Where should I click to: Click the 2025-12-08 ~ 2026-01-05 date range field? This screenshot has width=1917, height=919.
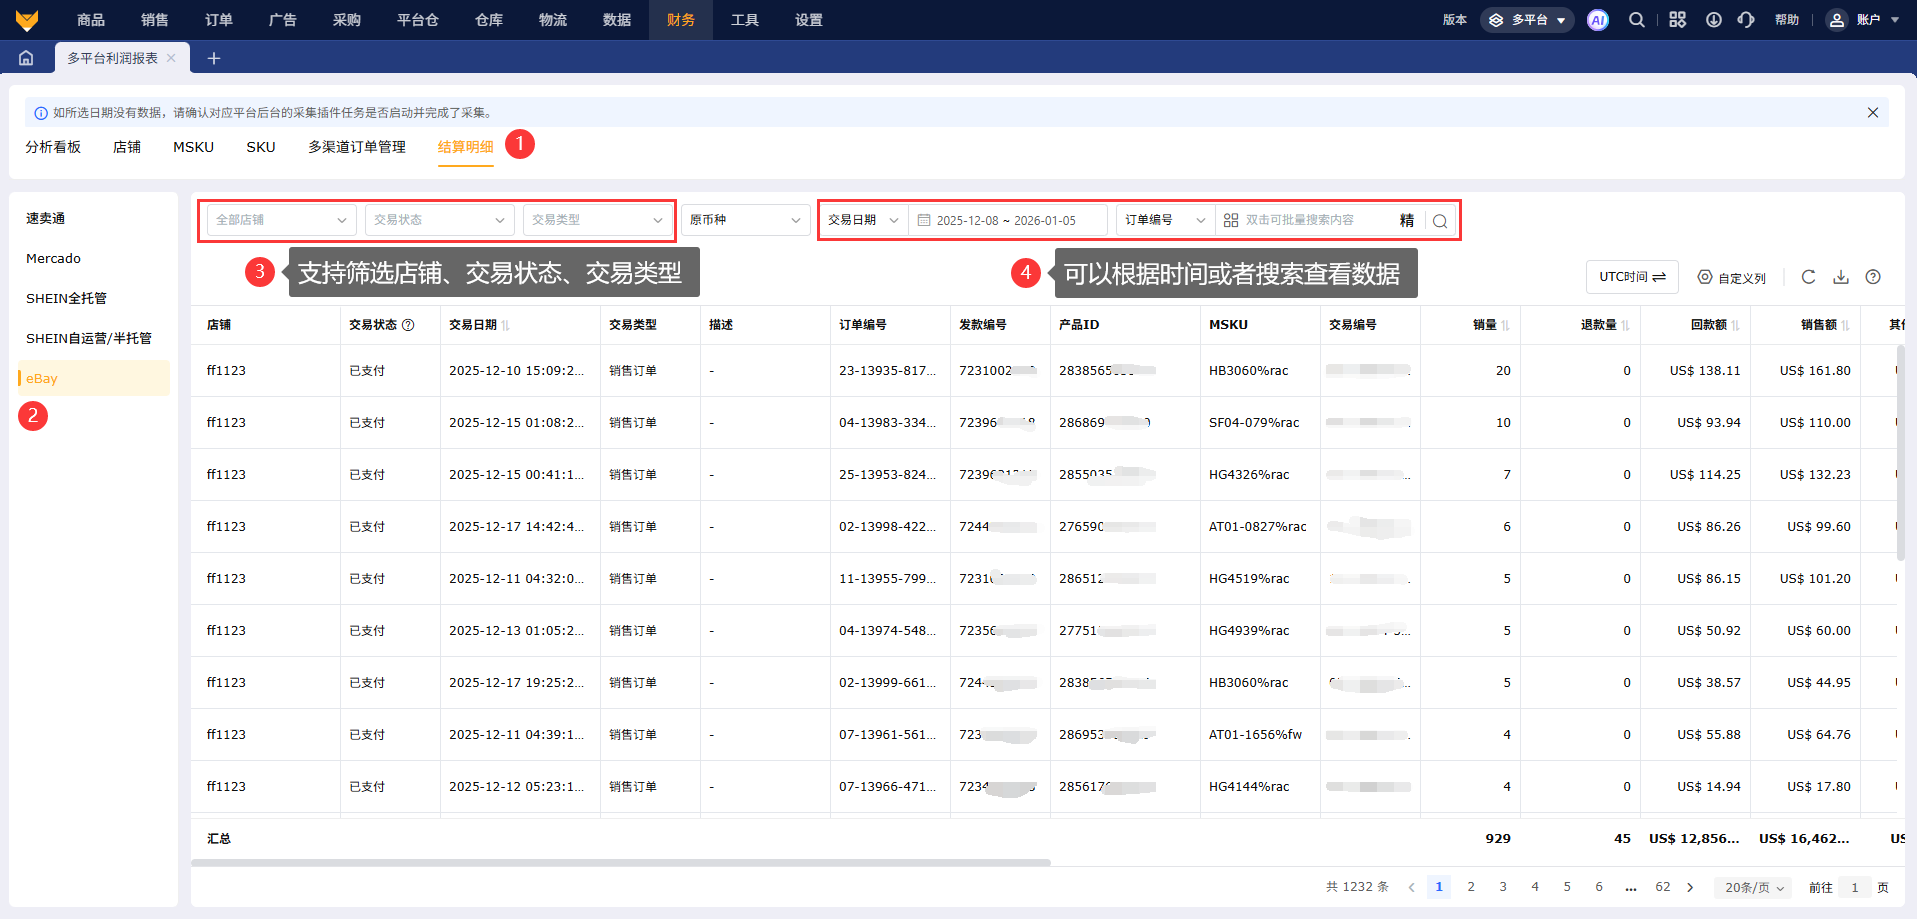[1006, 220]
